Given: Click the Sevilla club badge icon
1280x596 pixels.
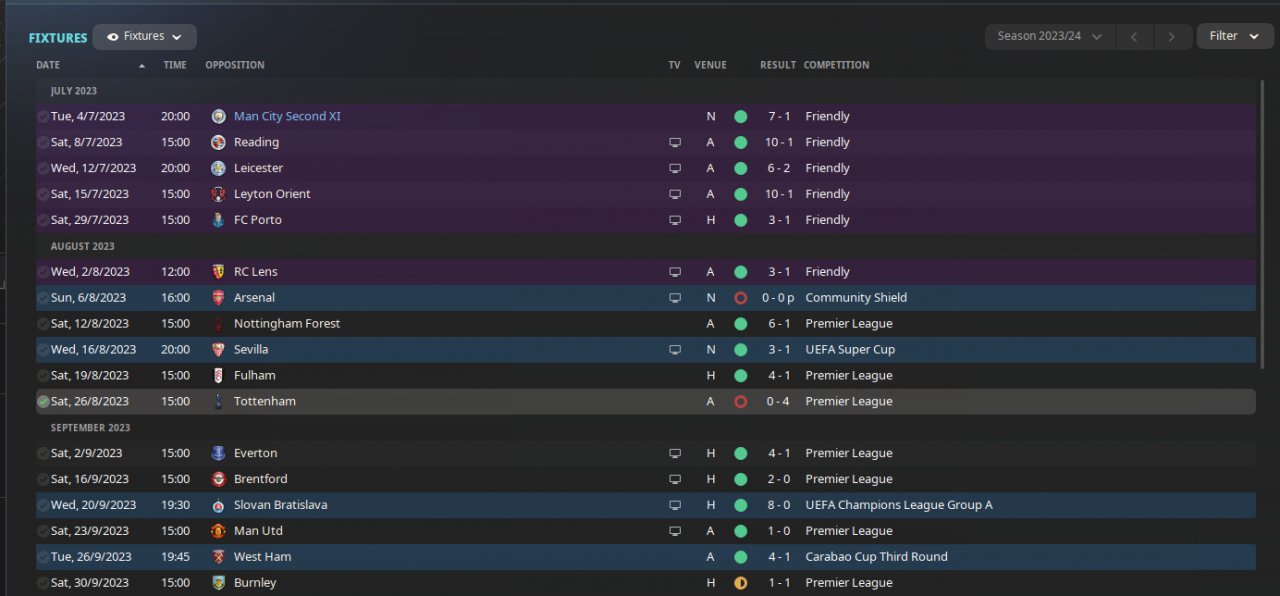Looking at the screenshot, I should click(x=219, y=350).
